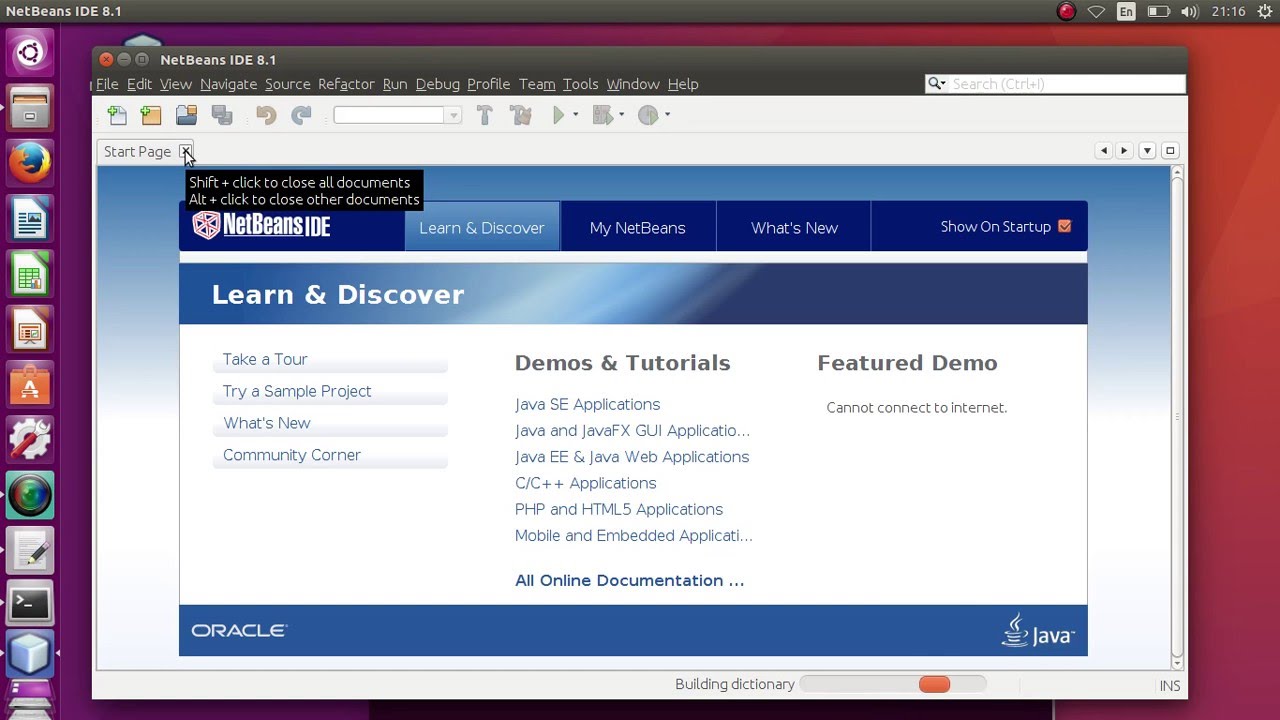Open the Files manager in the launcher
This screenshot has height=720, width=1280.
tap(29, 107)
